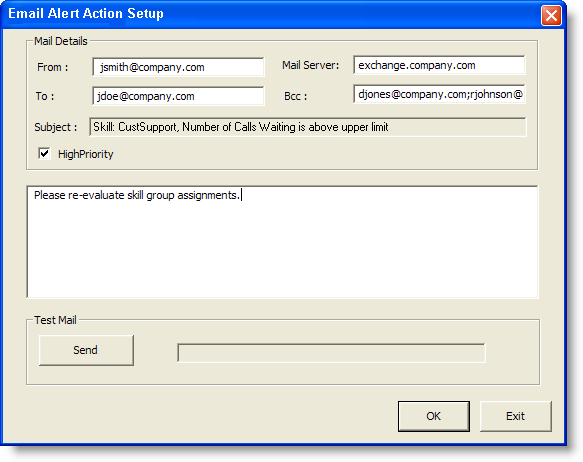
Task: Click the HighPriority label text
Action: (86, 154)
